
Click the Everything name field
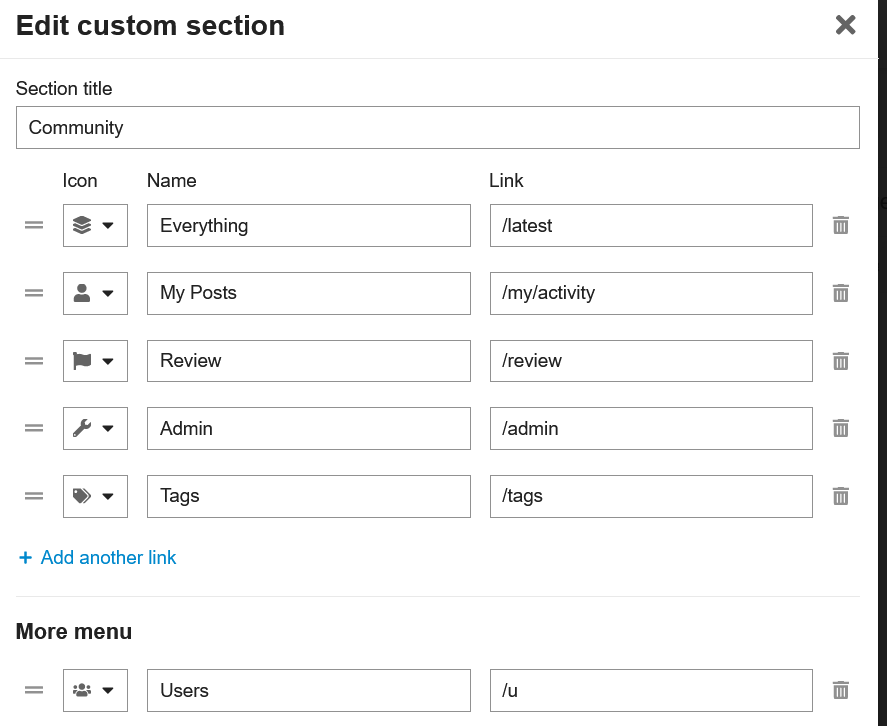click(309, 225)
